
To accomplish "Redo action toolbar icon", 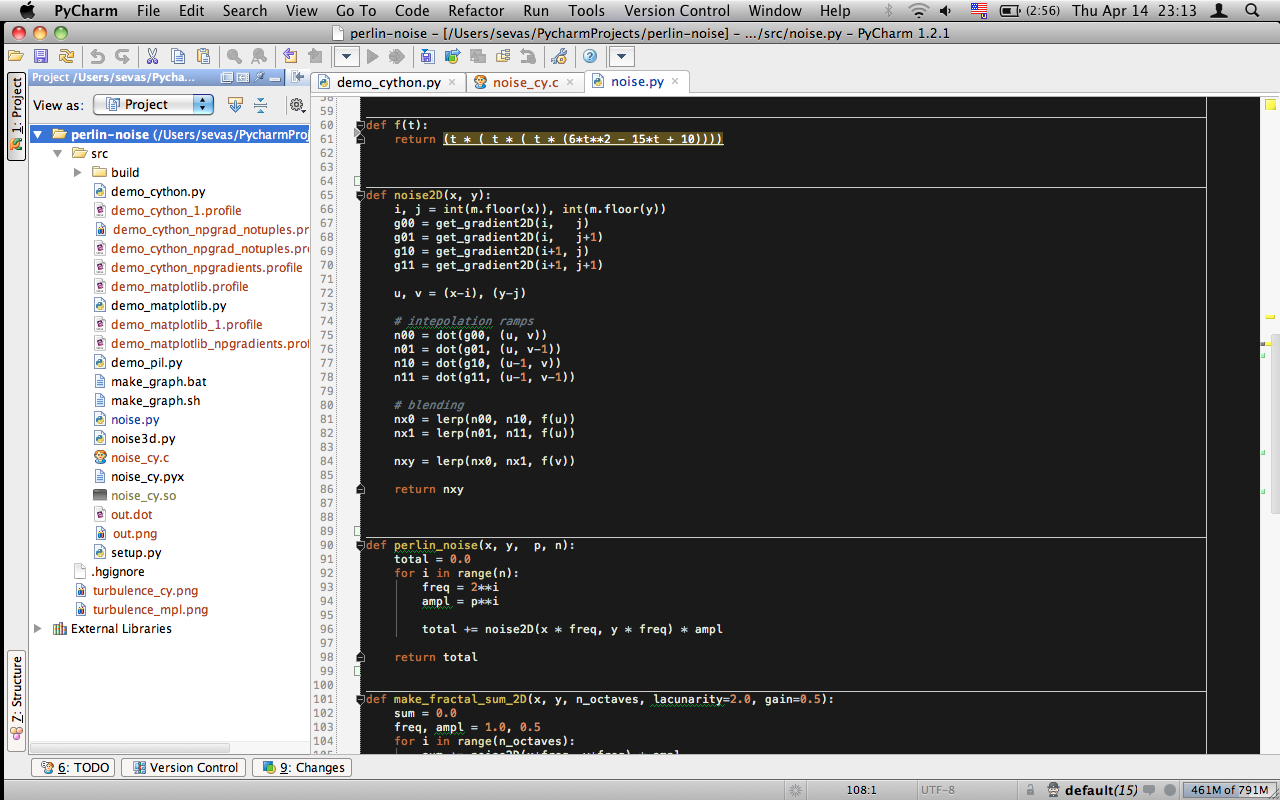I will tap(122, 57).
